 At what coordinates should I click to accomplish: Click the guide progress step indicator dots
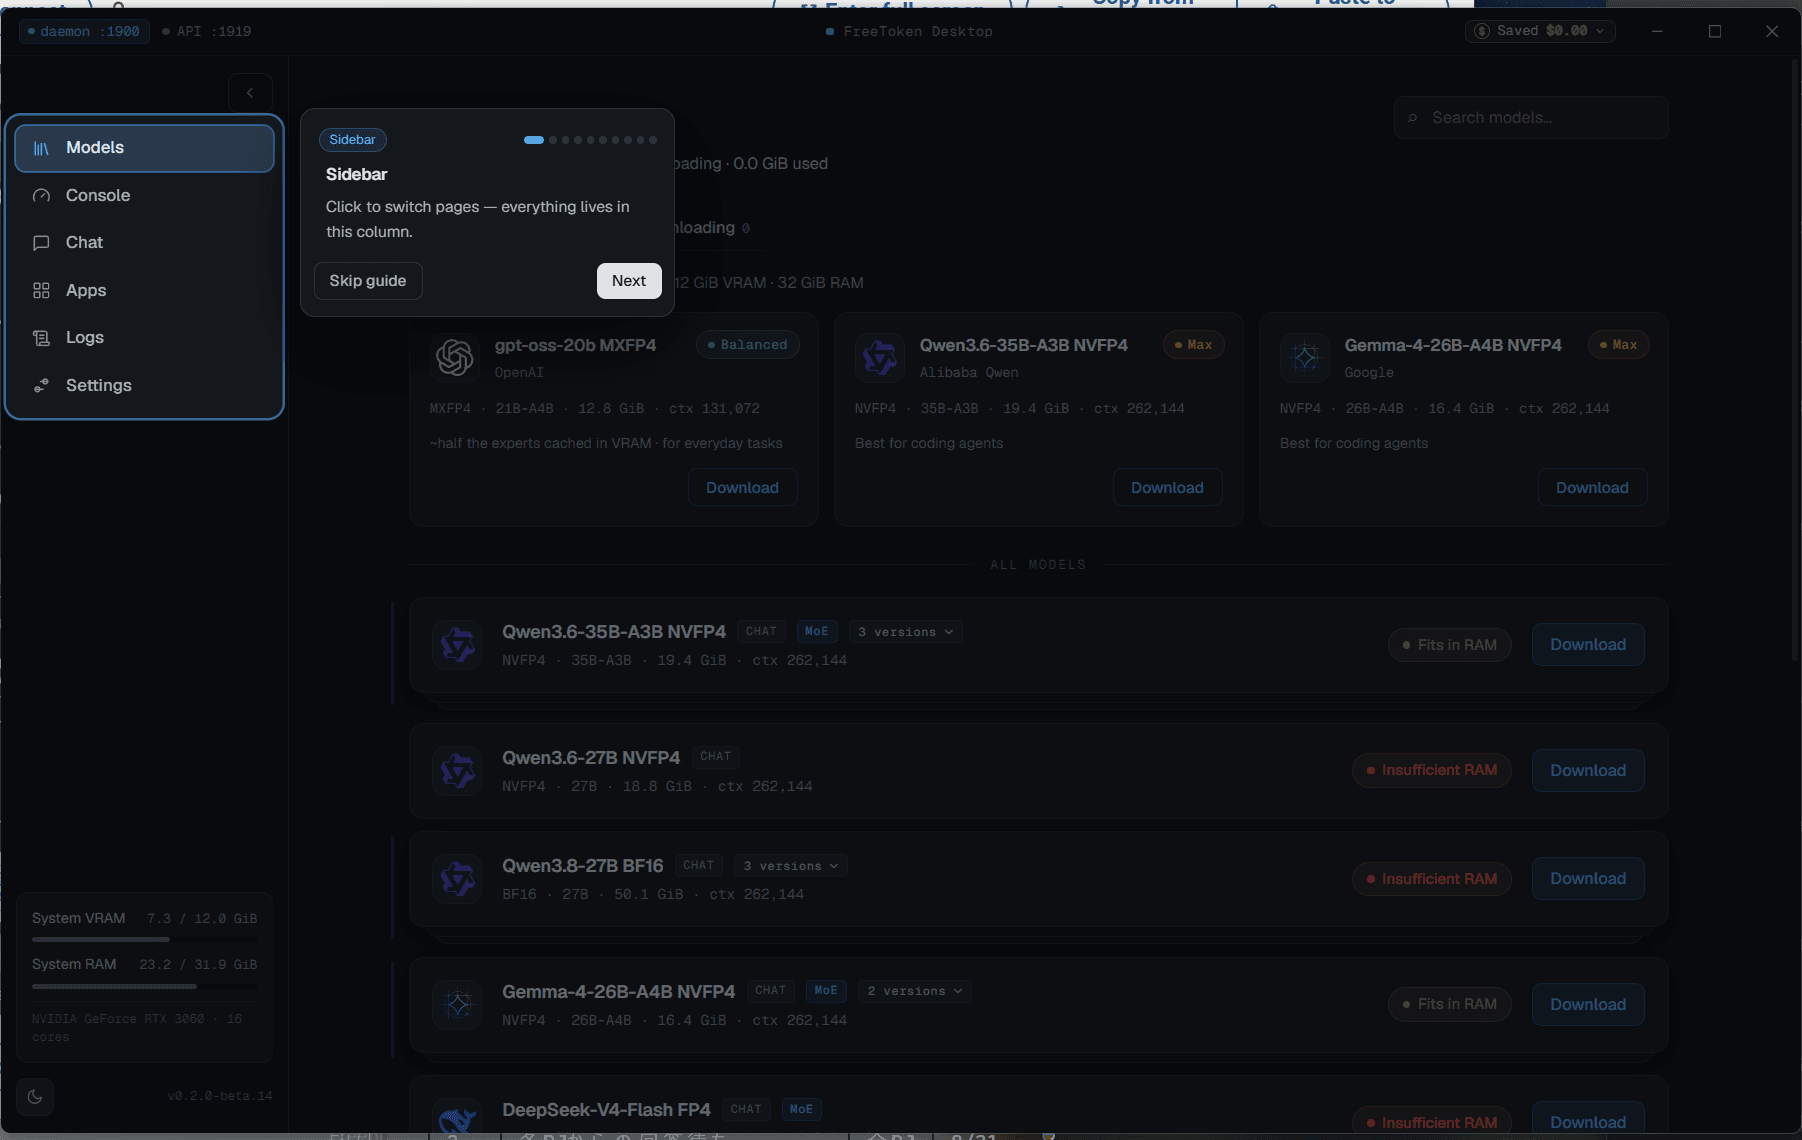click(x=590, y=140)
